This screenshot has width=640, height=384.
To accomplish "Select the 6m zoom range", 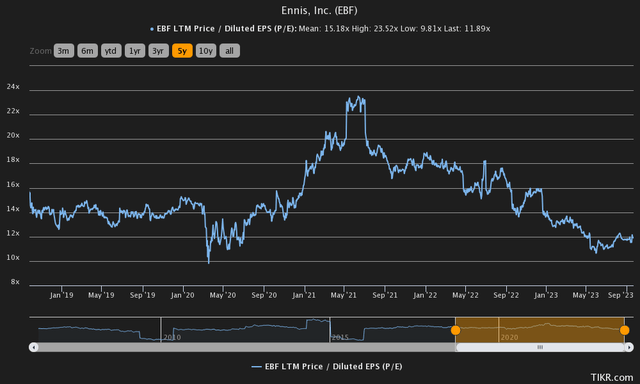I will 87,51.
